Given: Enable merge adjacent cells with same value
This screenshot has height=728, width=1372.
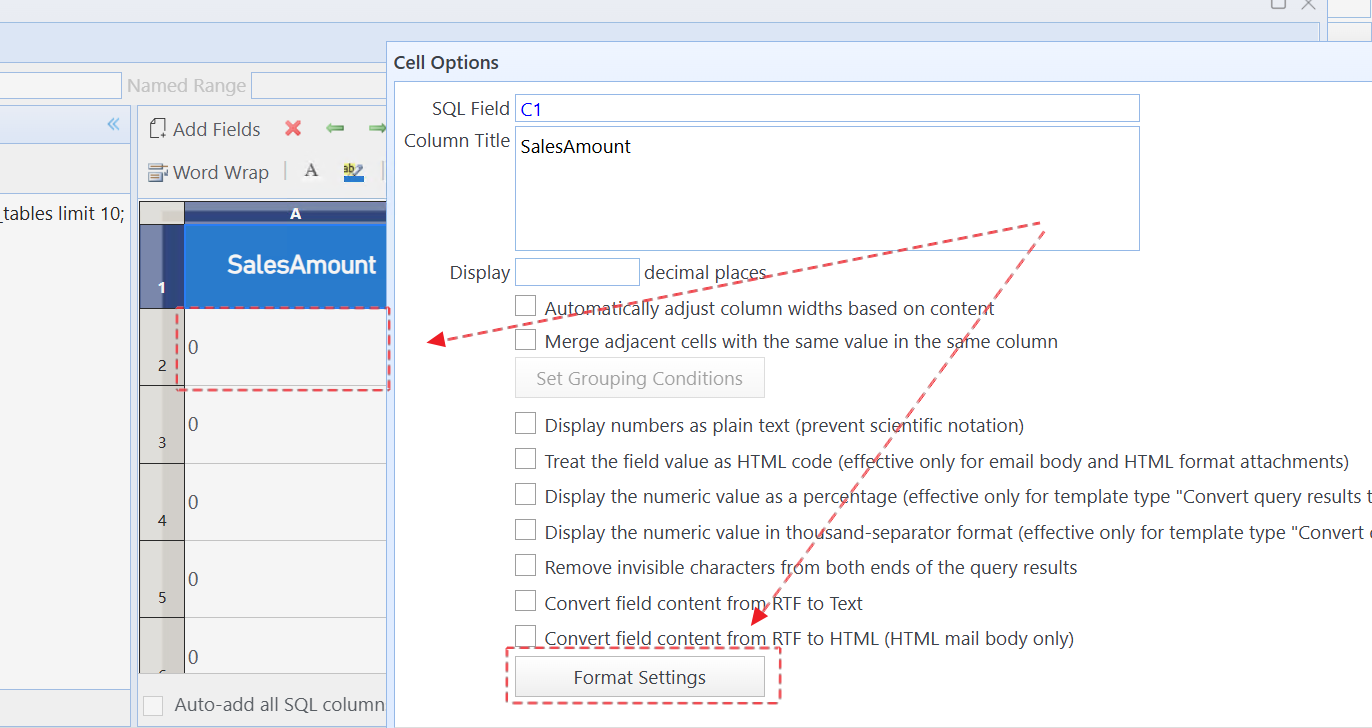Looking at the screenshot, I should point(526,340).
